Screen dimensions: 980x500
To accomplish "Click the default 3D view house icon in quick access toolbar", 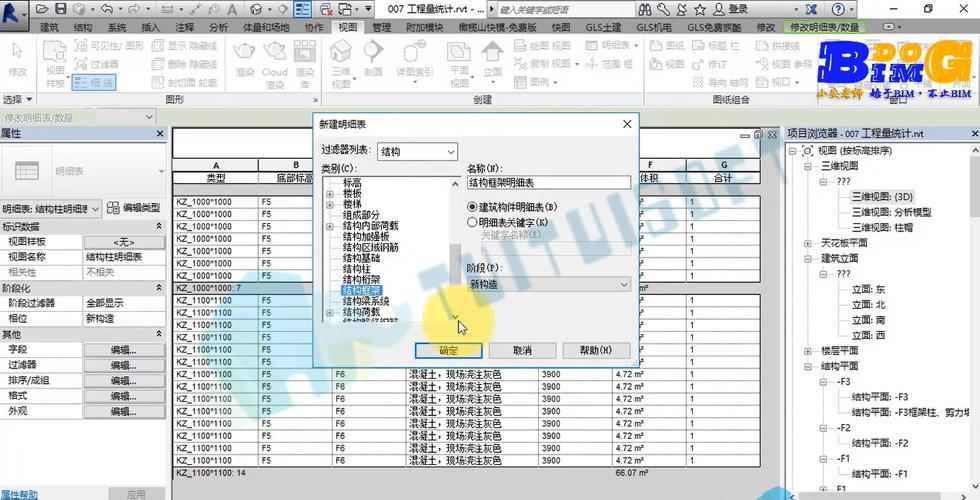I will (256, 9).
